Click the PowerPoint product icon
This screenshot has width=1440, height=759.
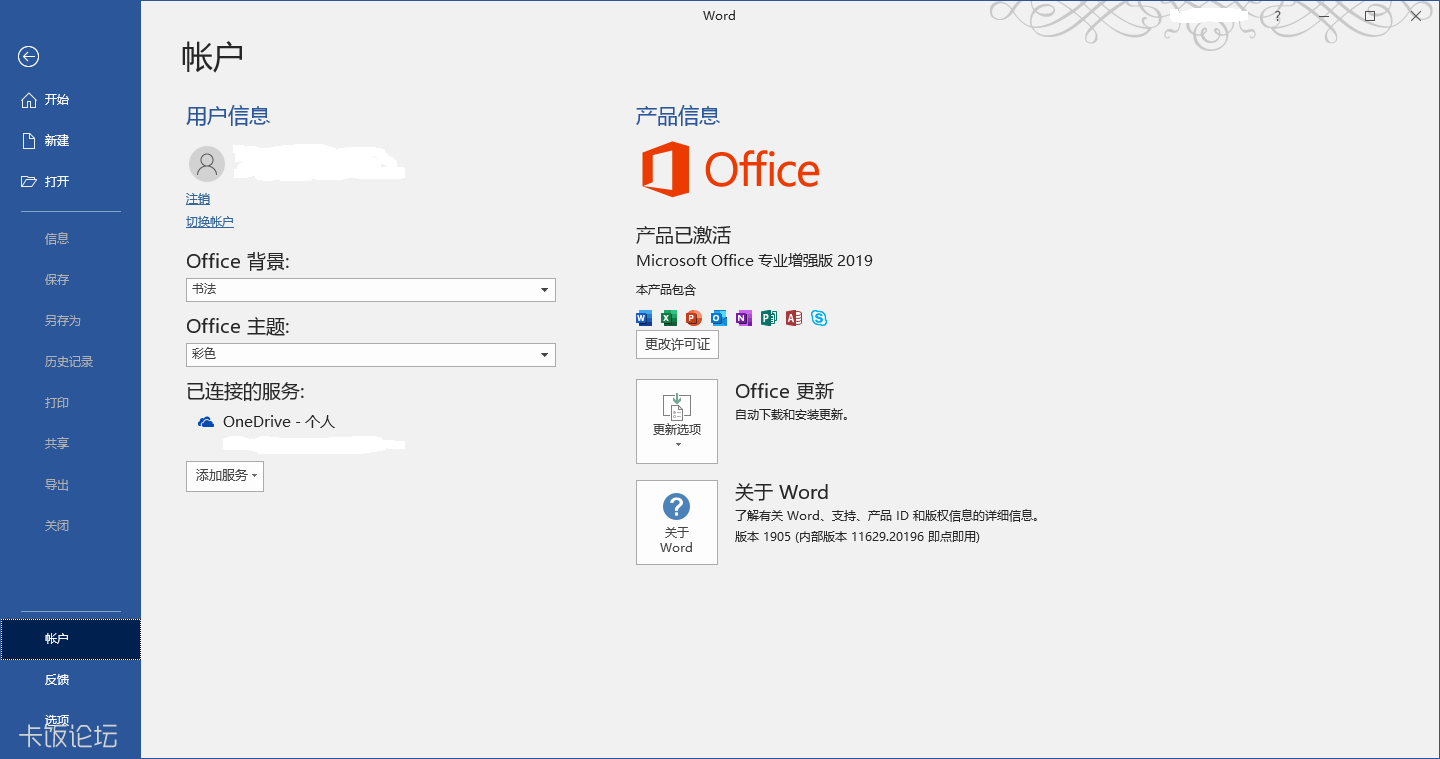[x=694, y=318]
